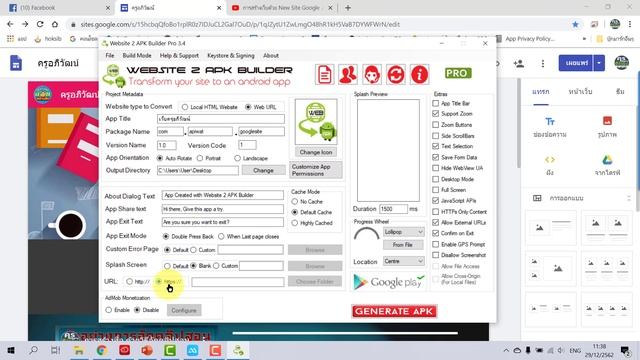The height and width of the screenshot is (360, 640).
Task: Open the support agent icon in header
Action: [371, 75]
